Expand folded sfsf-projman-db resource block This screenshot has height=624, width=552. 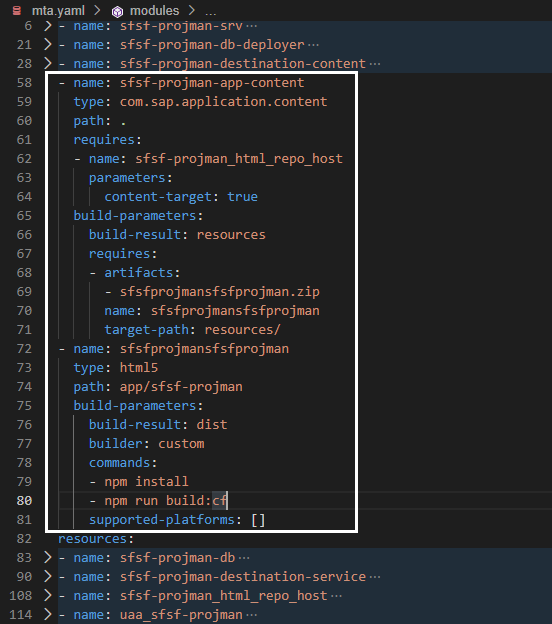pos(48,558)
